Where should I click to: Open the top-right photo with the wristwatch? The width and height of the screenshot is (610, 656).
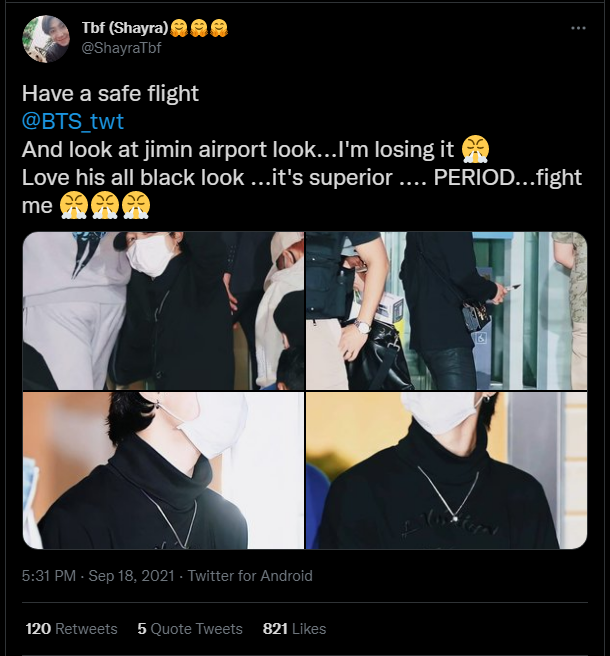pos(446,311)
